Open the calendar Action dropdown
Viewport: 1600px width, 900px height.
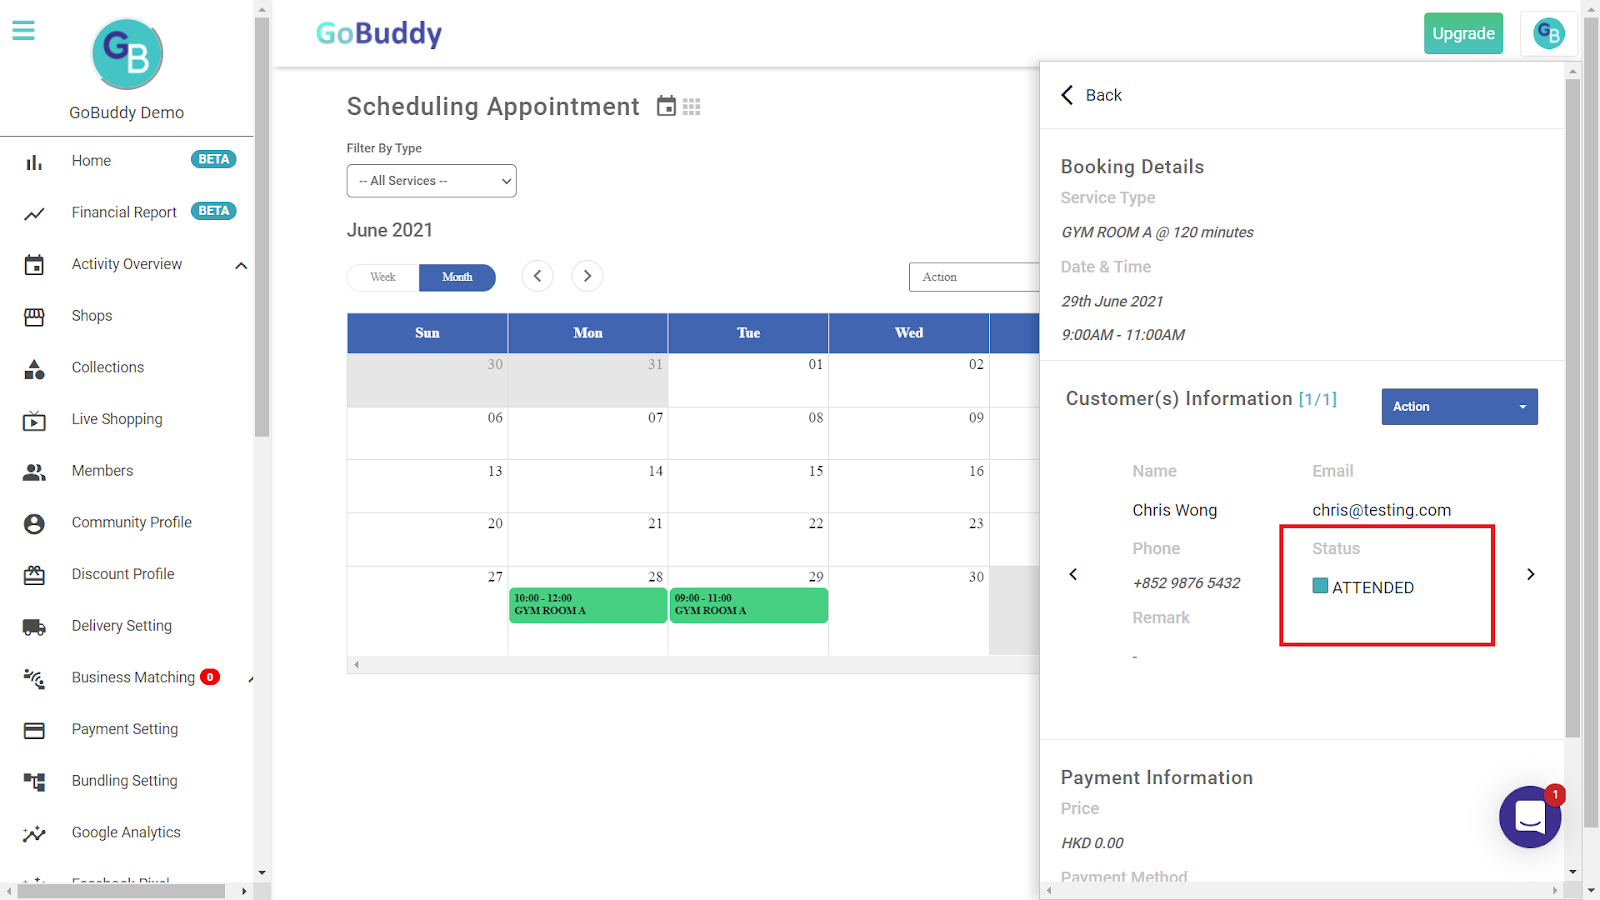point(974,277)
